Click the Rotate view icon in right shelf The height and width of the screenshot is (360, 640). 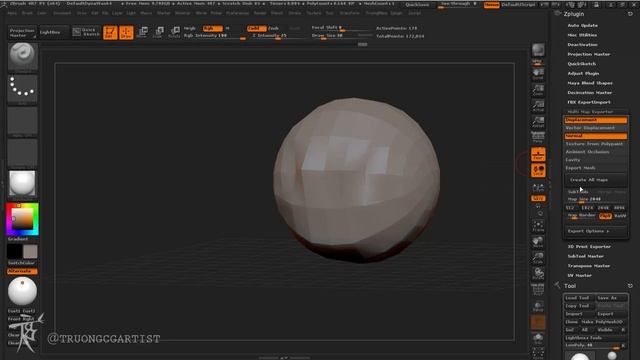[x=538, y=273]
